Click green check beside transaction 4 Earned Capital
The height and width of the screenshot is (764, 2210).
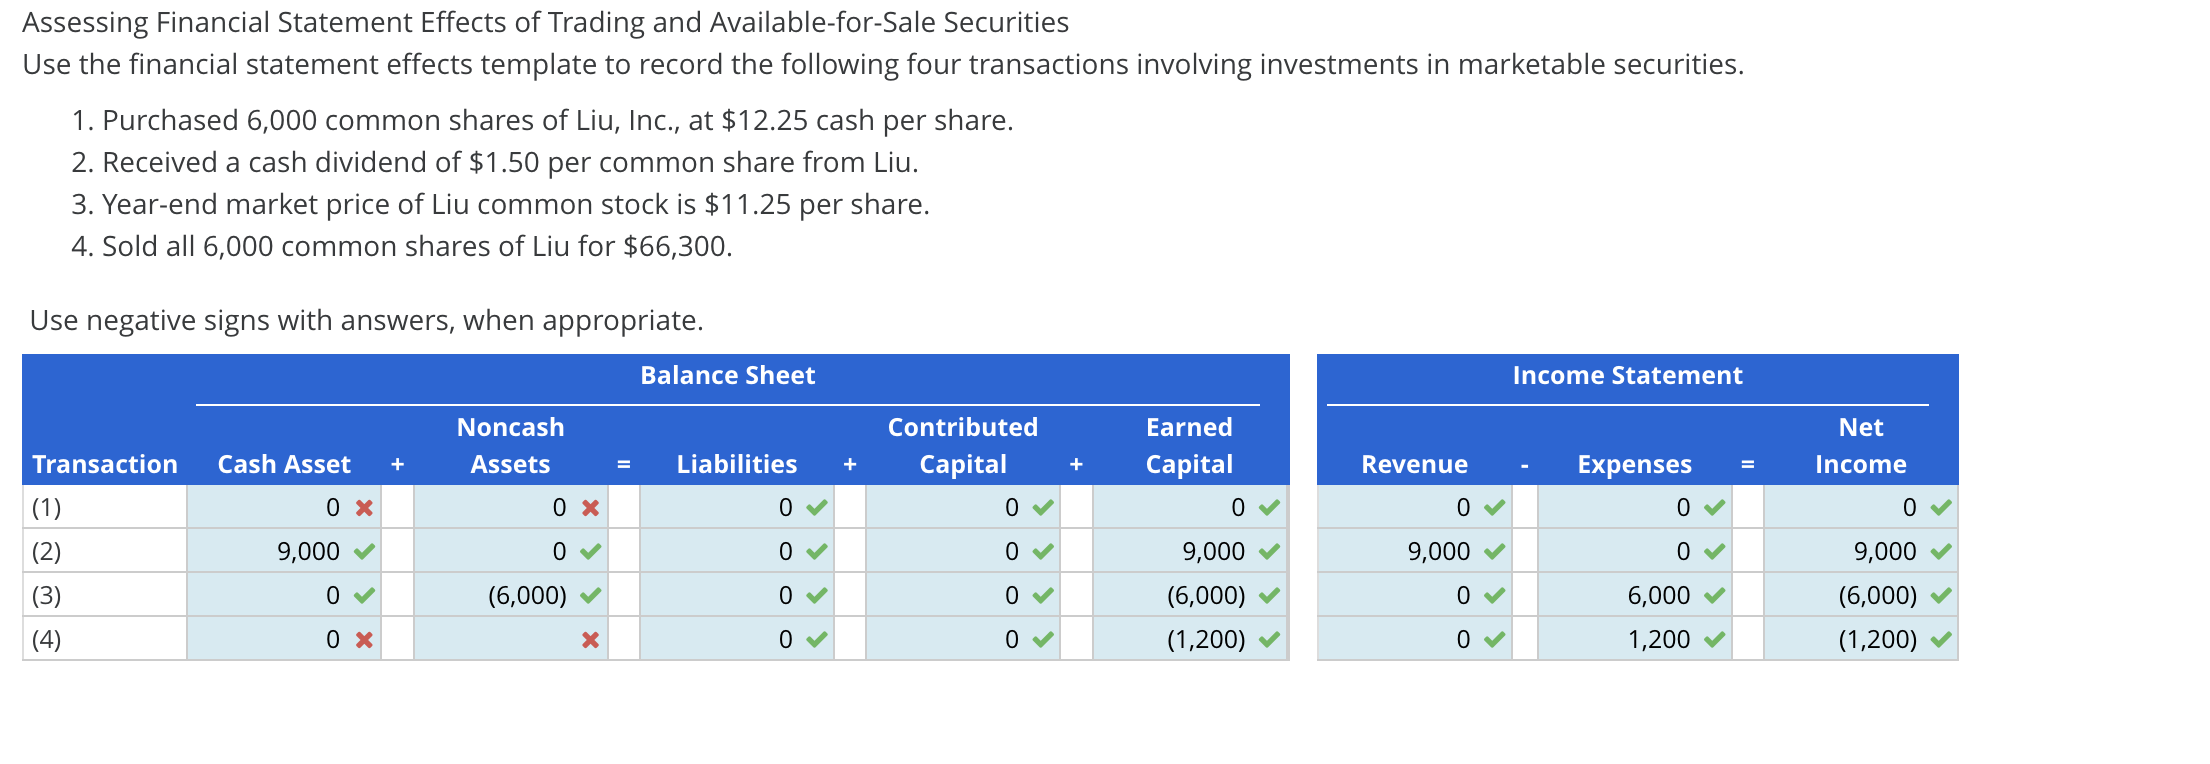pyautogui.click(x=1270, y=640)
